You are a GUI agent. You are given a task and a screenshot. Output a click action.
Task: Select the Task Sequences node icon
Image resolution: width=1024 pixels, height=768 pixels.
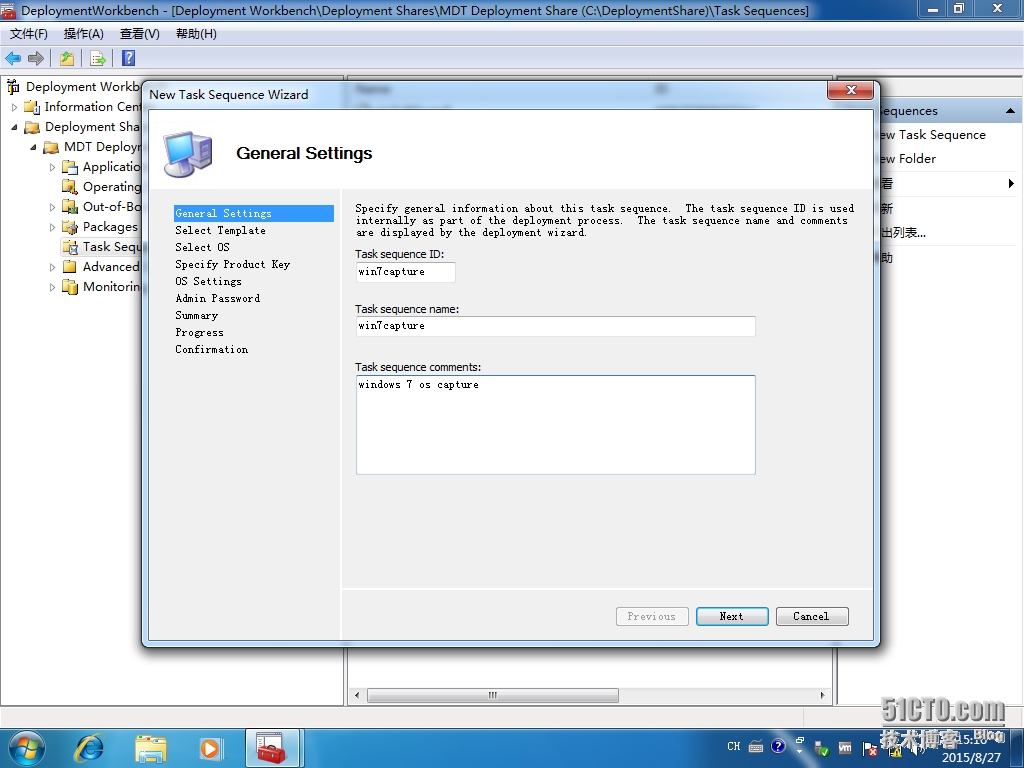(x=70, y=247)
